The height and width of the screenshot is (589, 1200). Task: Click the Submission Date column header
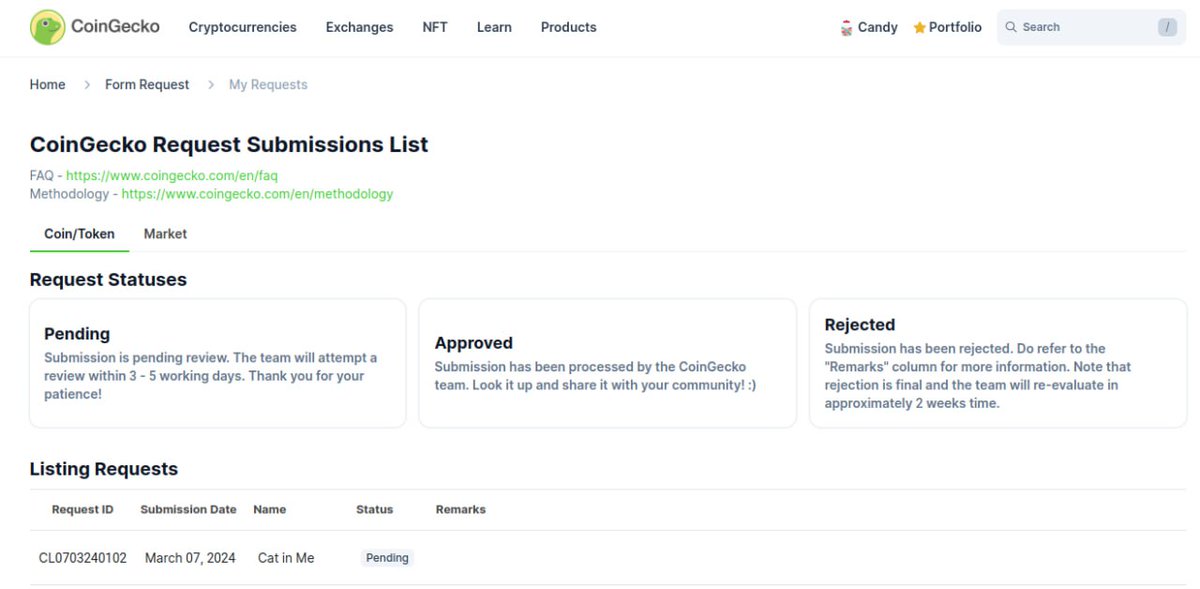[x=188, y=510]
